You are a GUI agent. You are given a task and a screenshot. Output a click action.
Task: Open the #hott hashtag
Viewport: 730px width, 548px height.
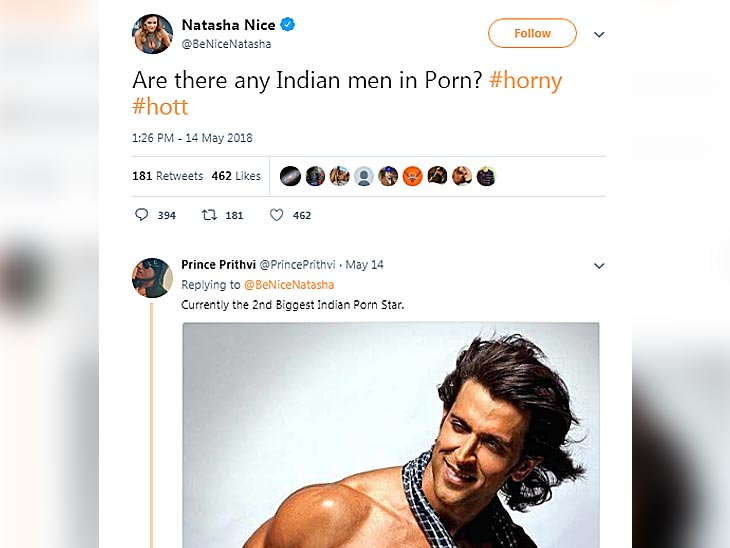pyautogui.click(x=160, y=107)
